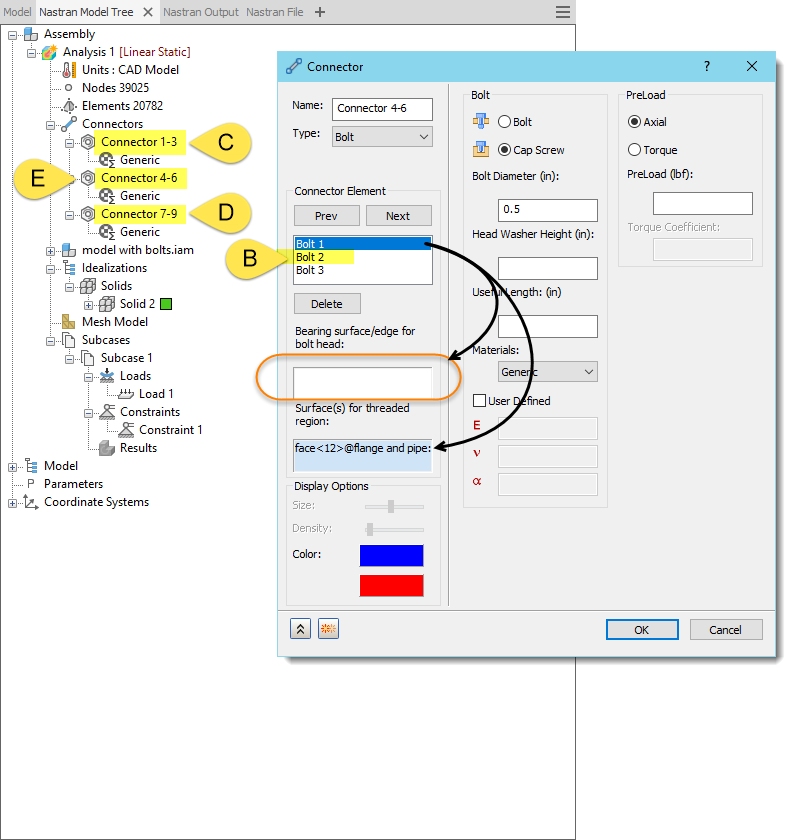Click the Elements icon in the tree
Viewport: 796px width, 840px height.
(x=69, y=106)
